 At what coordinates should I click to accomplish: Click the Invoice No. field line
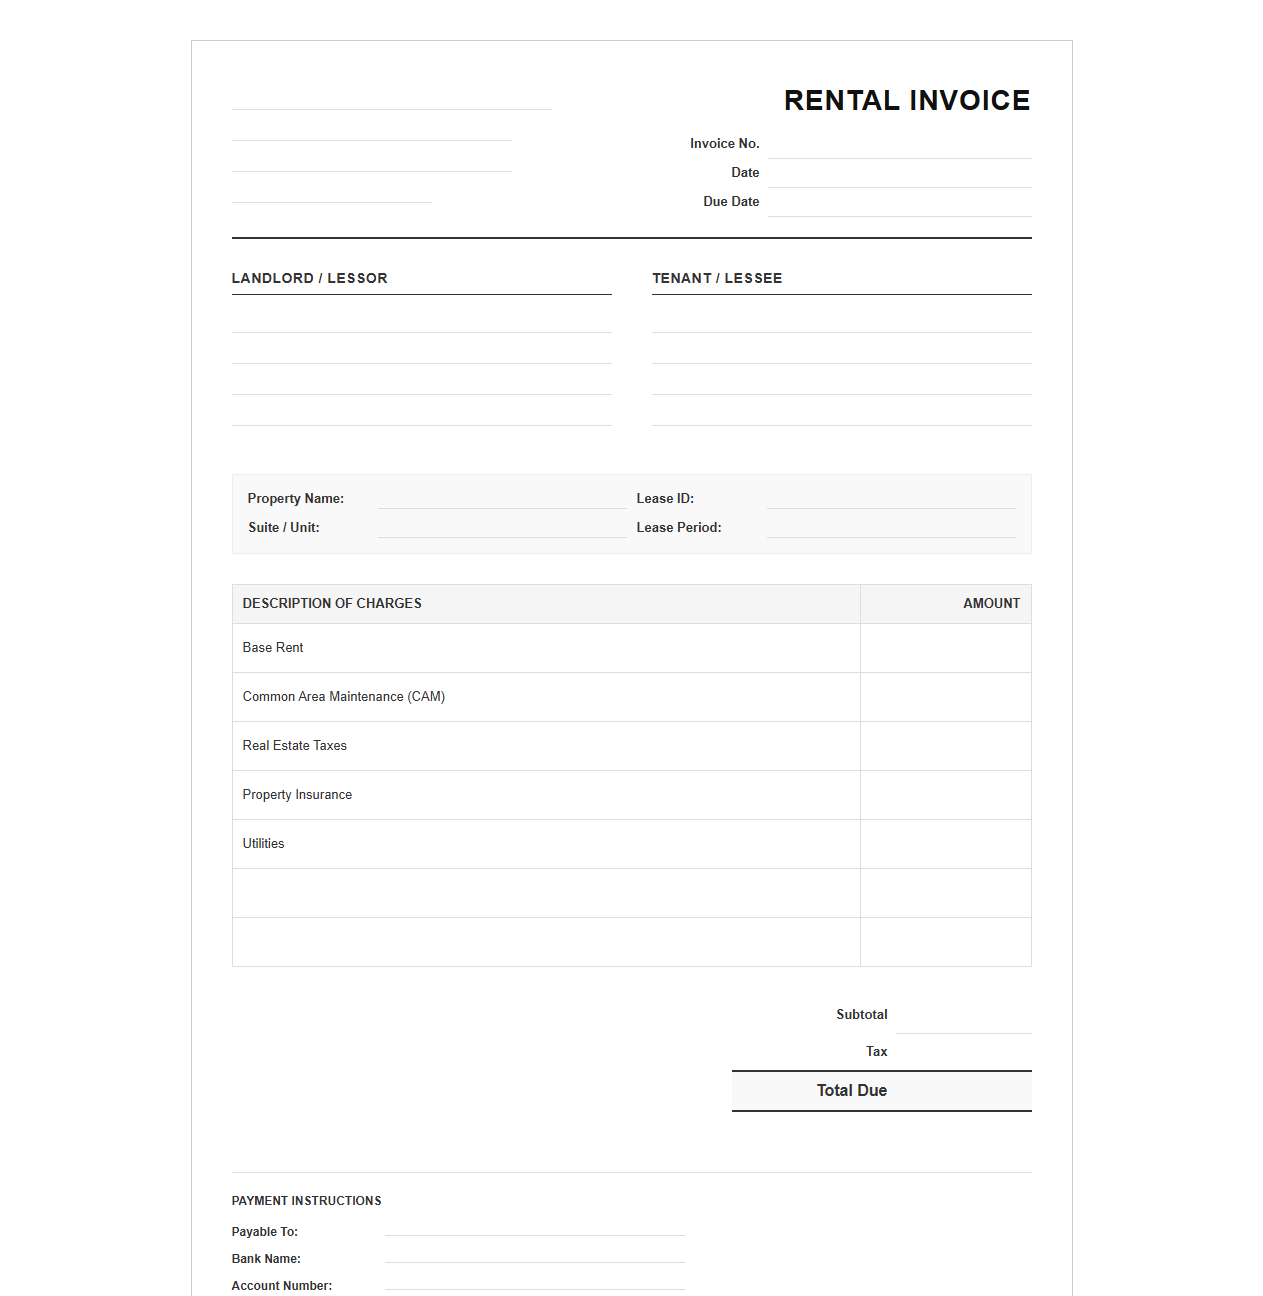click(899, 144)
